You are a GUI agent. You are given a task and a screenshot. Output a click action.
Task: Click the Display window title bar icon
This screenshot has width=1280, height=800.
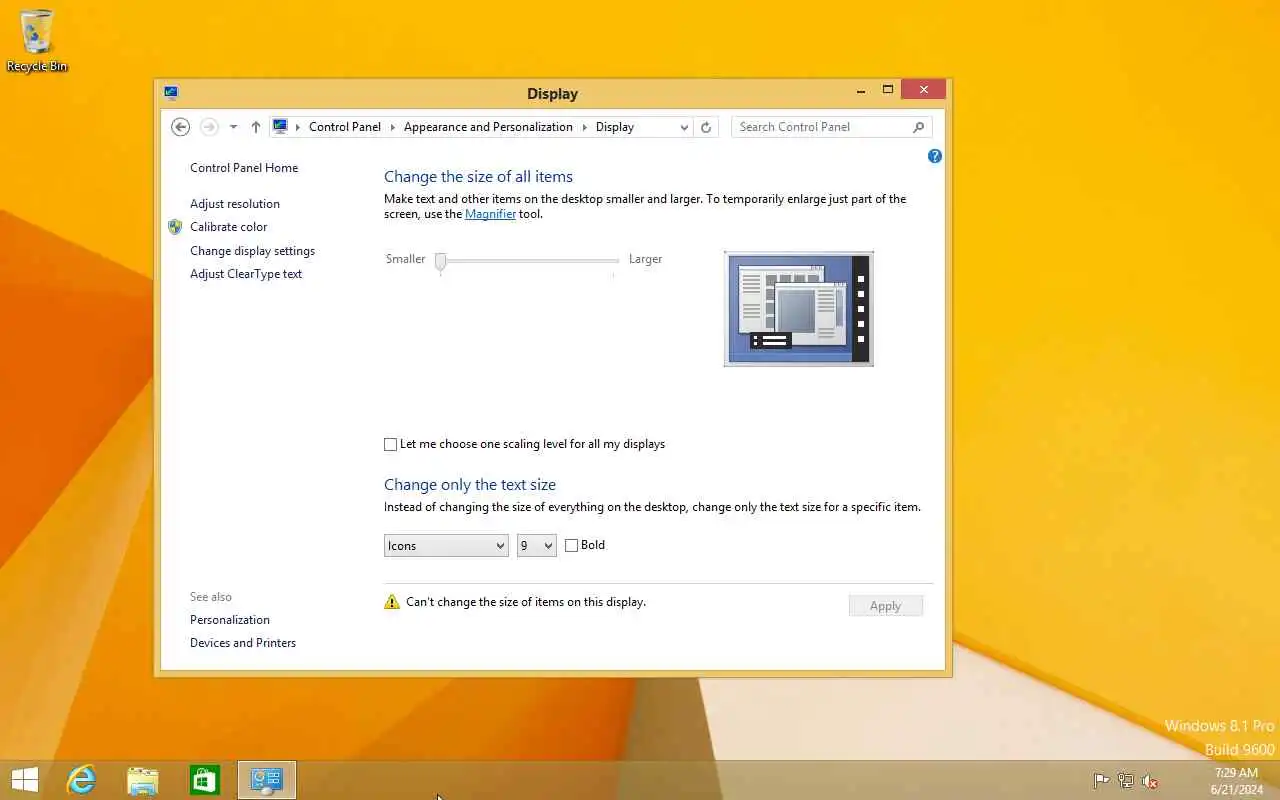coord(171,93)
